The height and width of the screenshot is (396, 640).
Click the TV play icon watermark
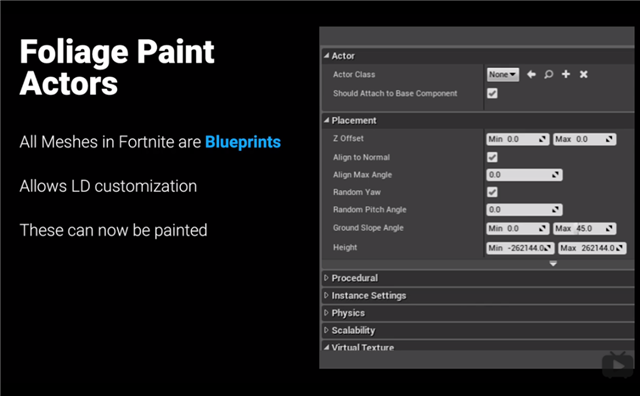618,365
